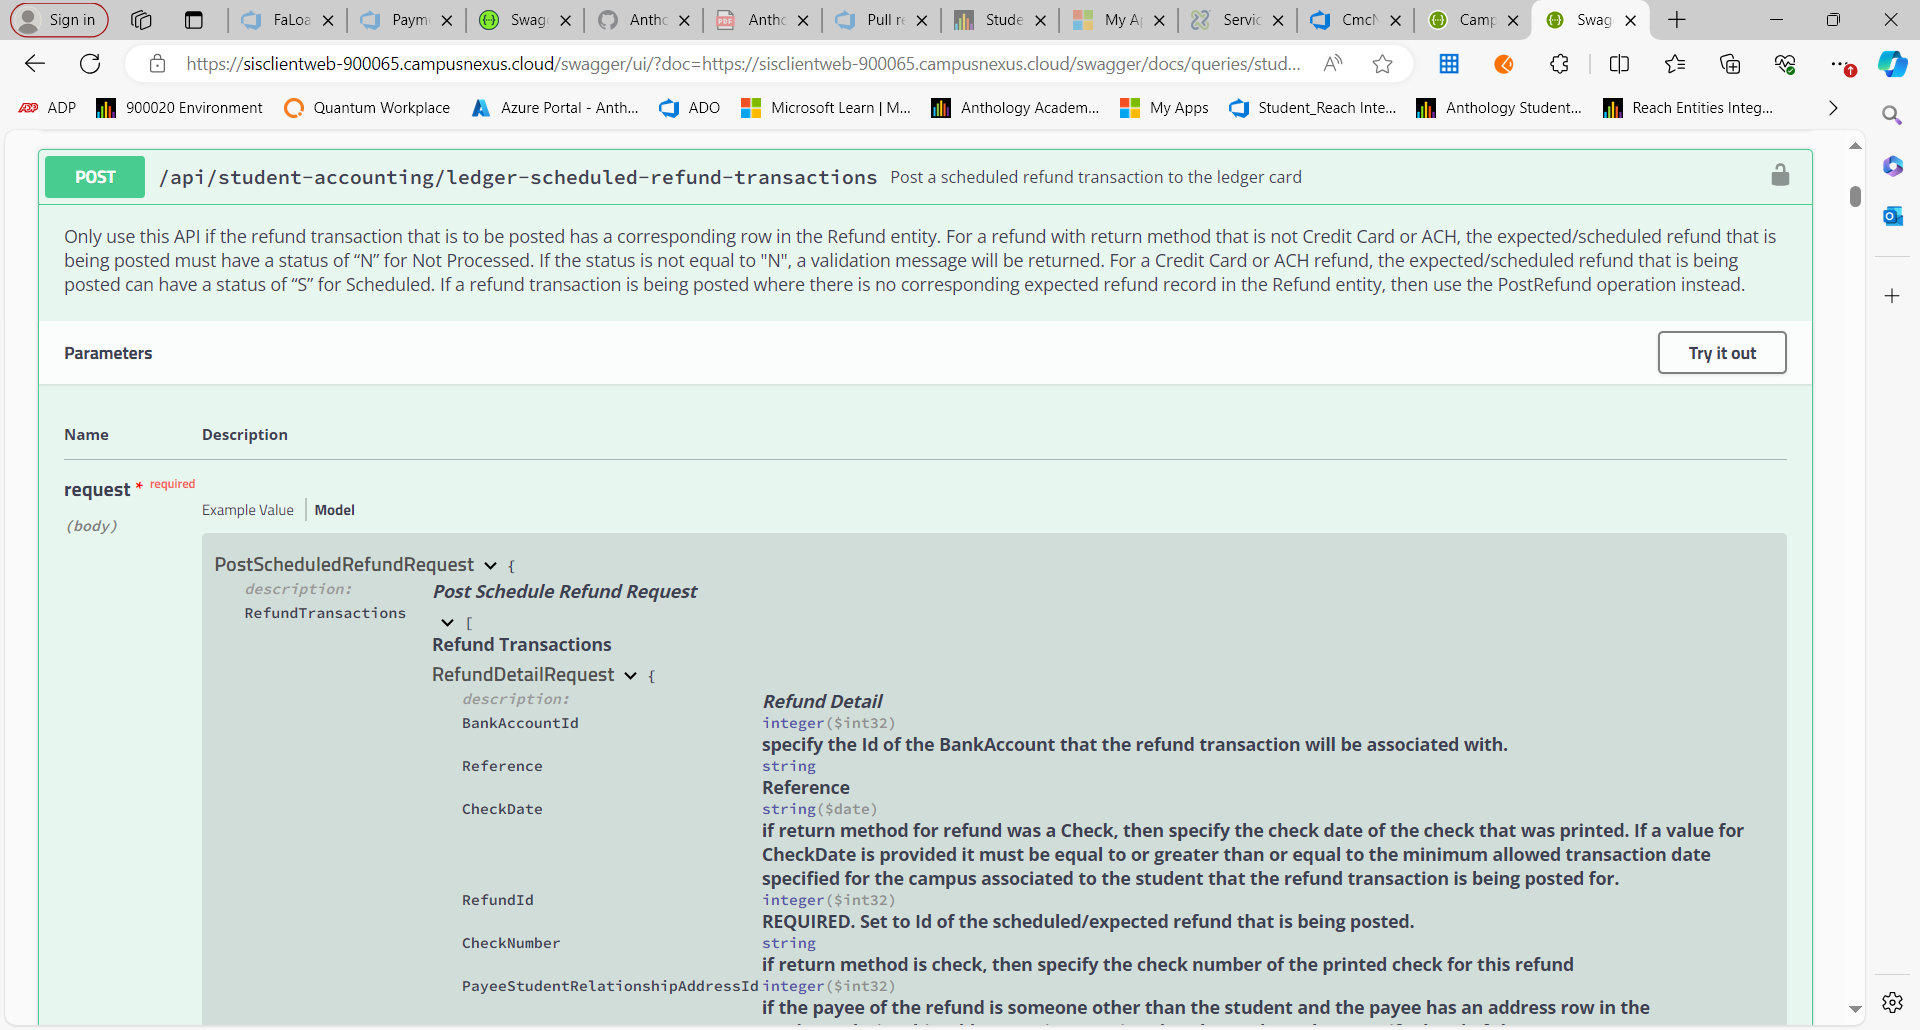Show more bookmarks chevron

(1833, 108)
